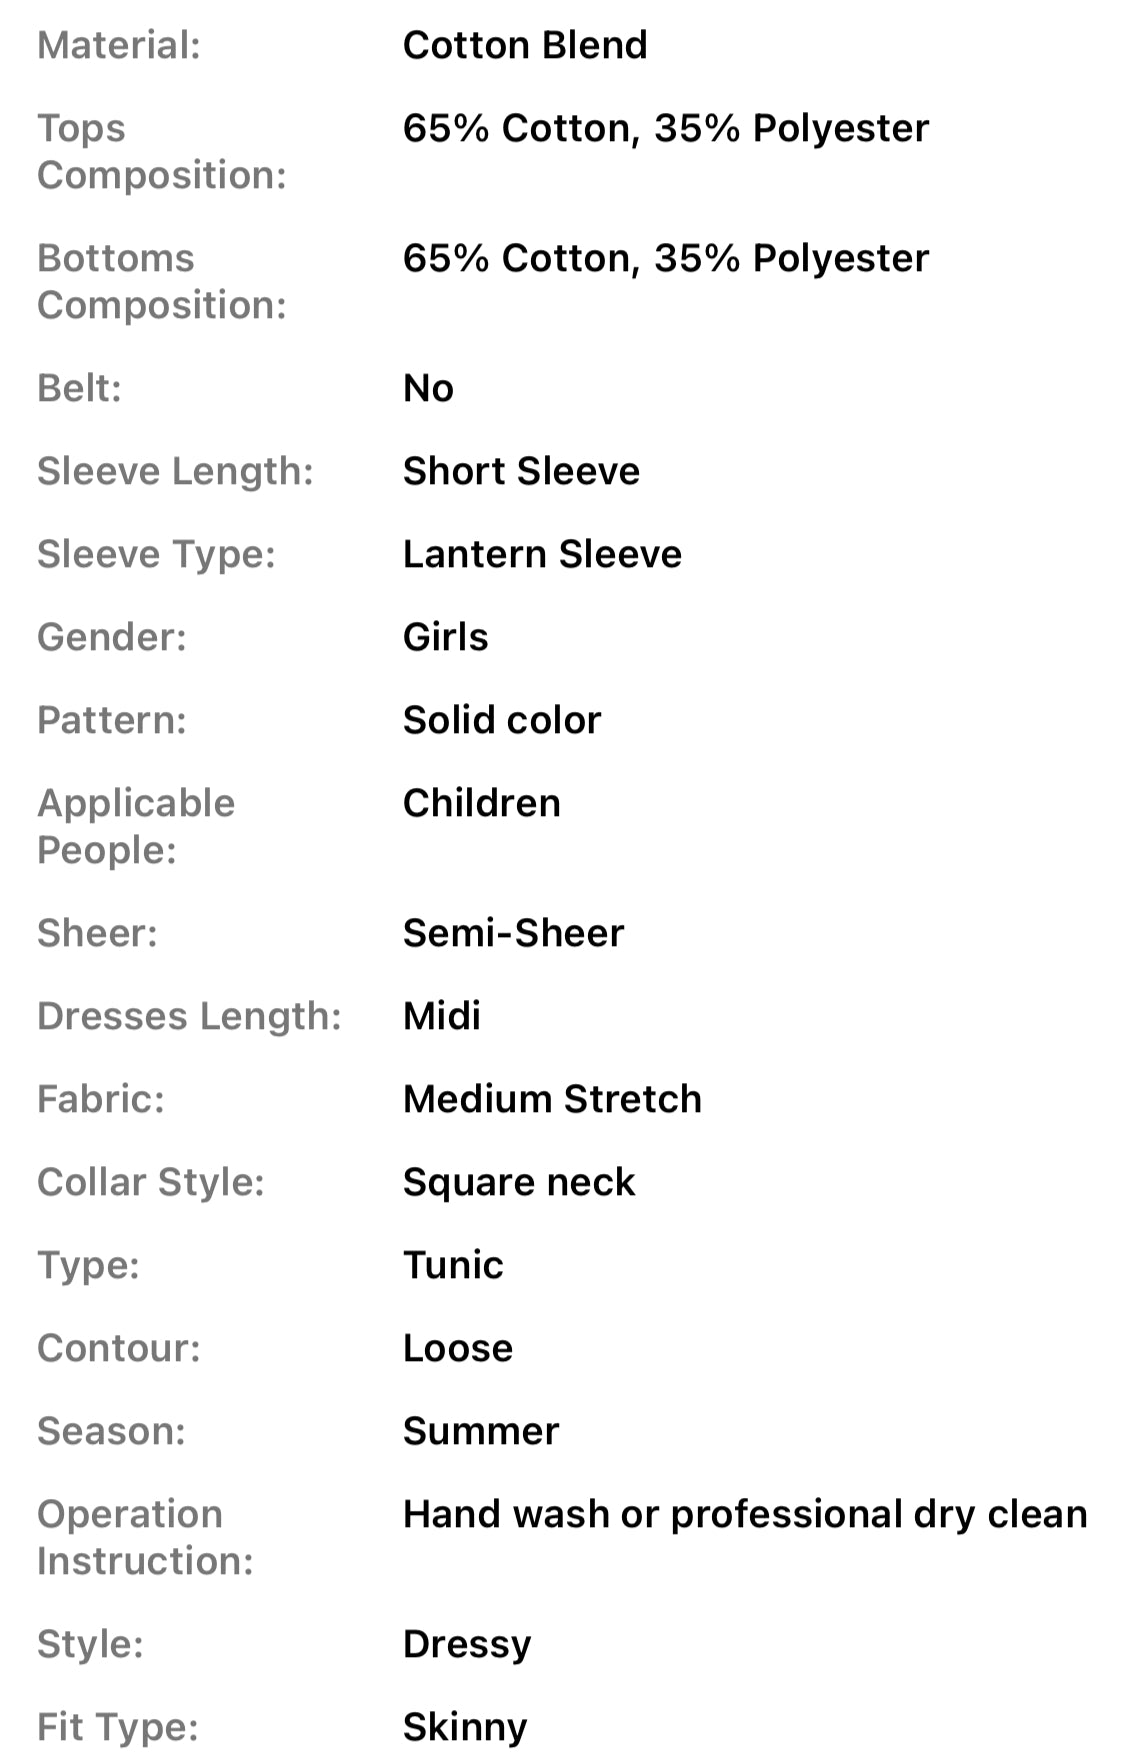The image size is (1125, 1760).
Task: Tap the Operation Instruction label
Action: coord(145,1537)
